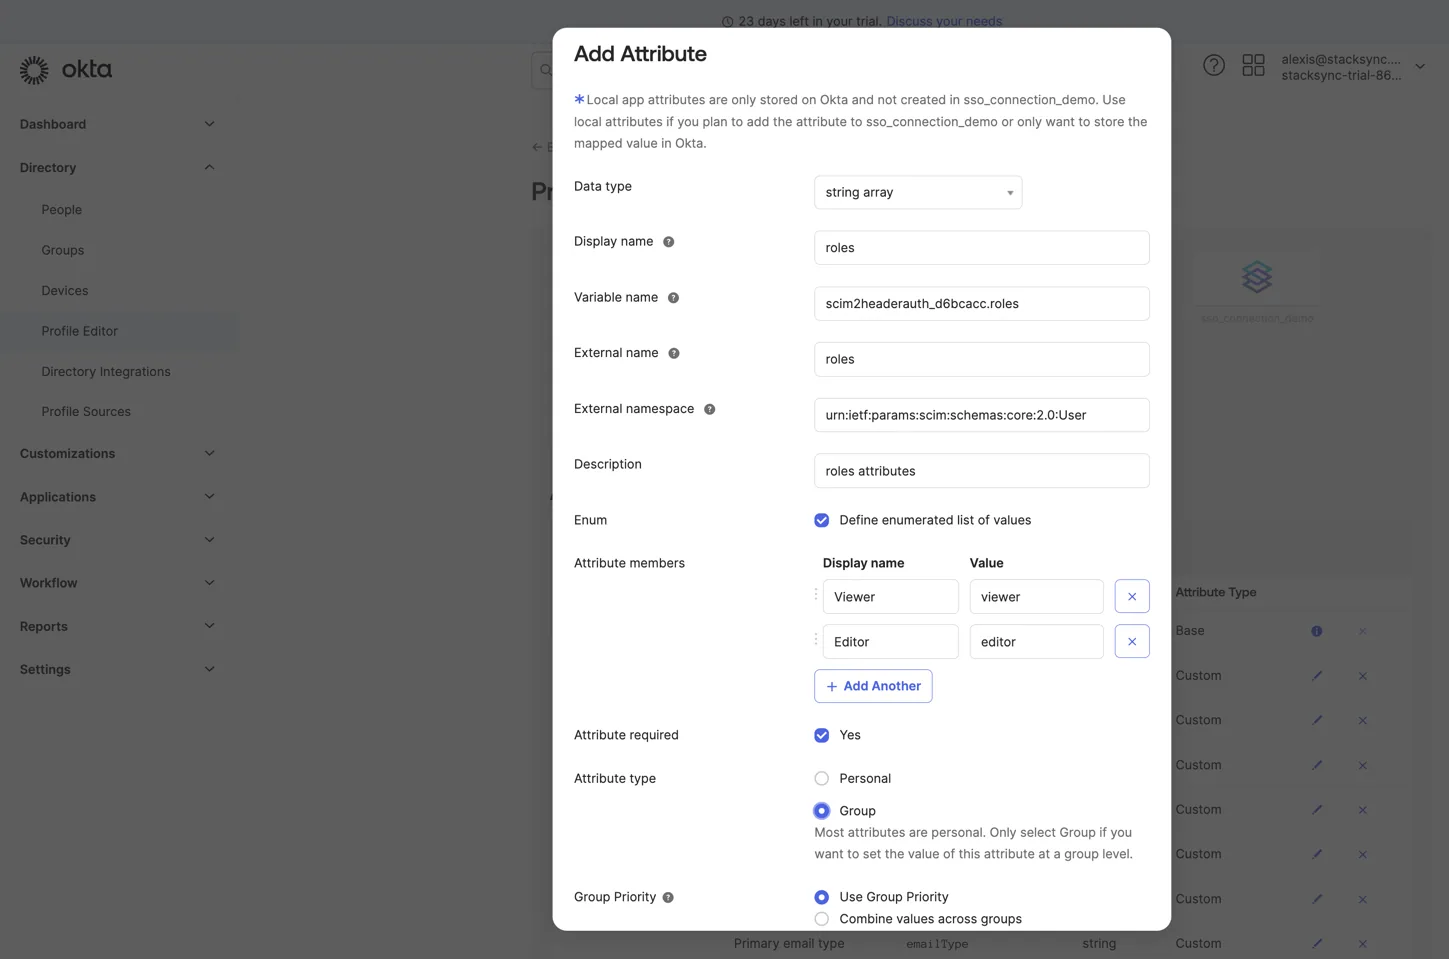Click the Variable name input field

[x=981, y=304]
